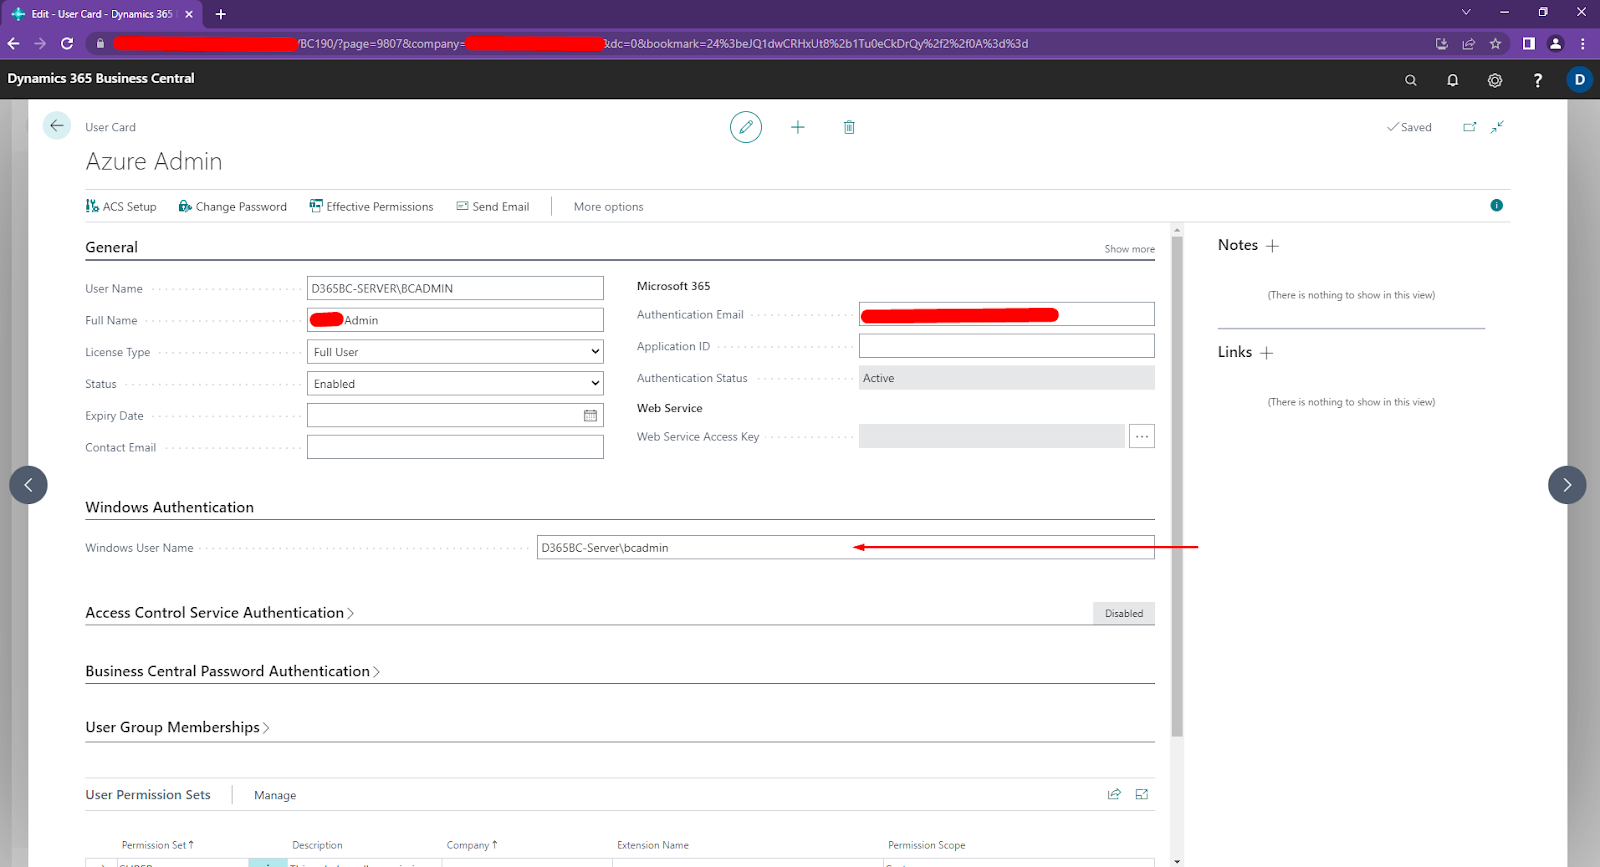Toggle the FactBox info icon
This screenshot has width=1600, height=867.
pos(1497,205)
